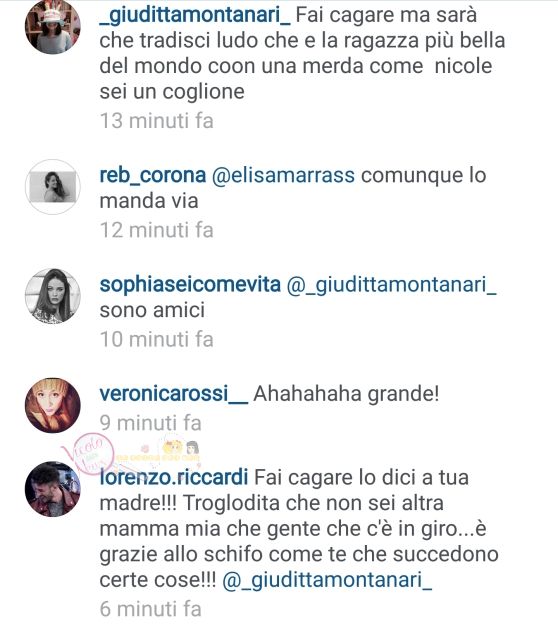Screen dimensions: 558x634
Task: Open _giudittamontanari_ profile picture
Action: click(53, 27)
